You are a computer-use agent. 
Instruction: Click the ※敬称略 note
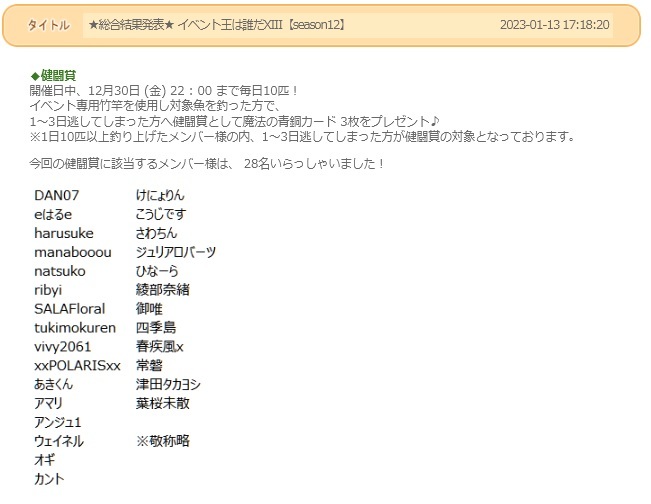(163, 441)
